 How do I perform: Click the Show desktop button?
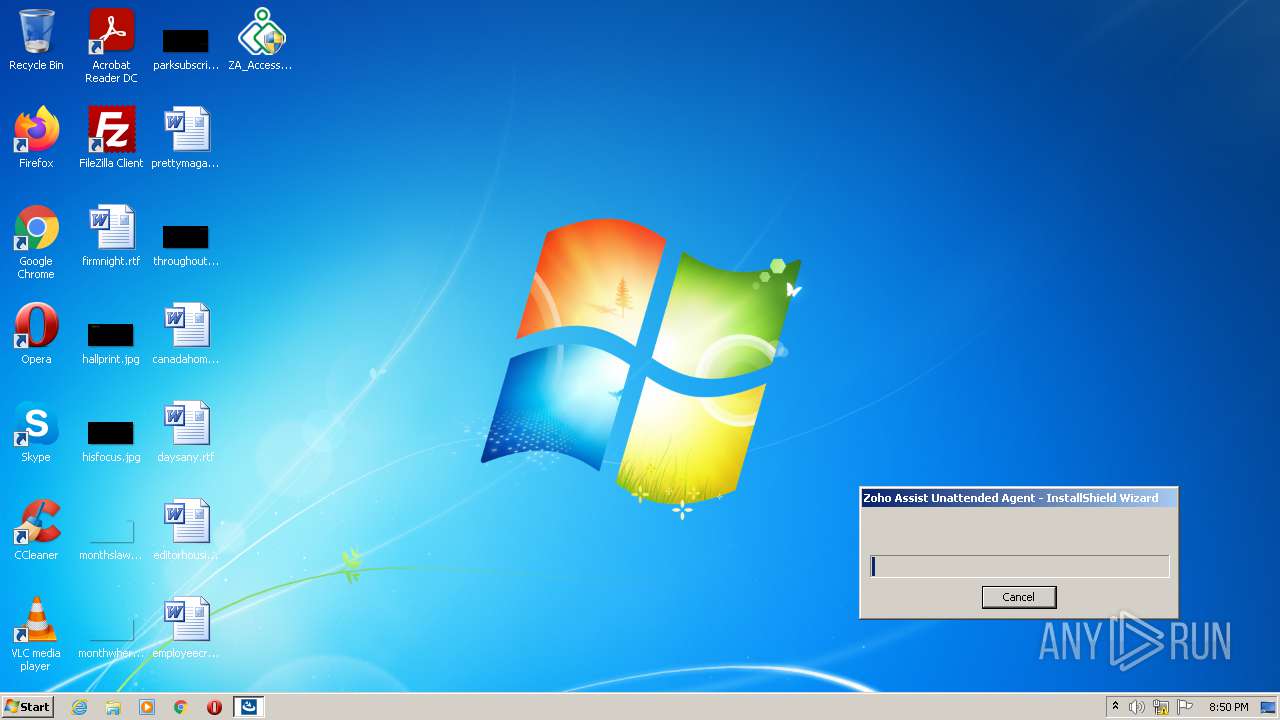(x=1270, y=707)
